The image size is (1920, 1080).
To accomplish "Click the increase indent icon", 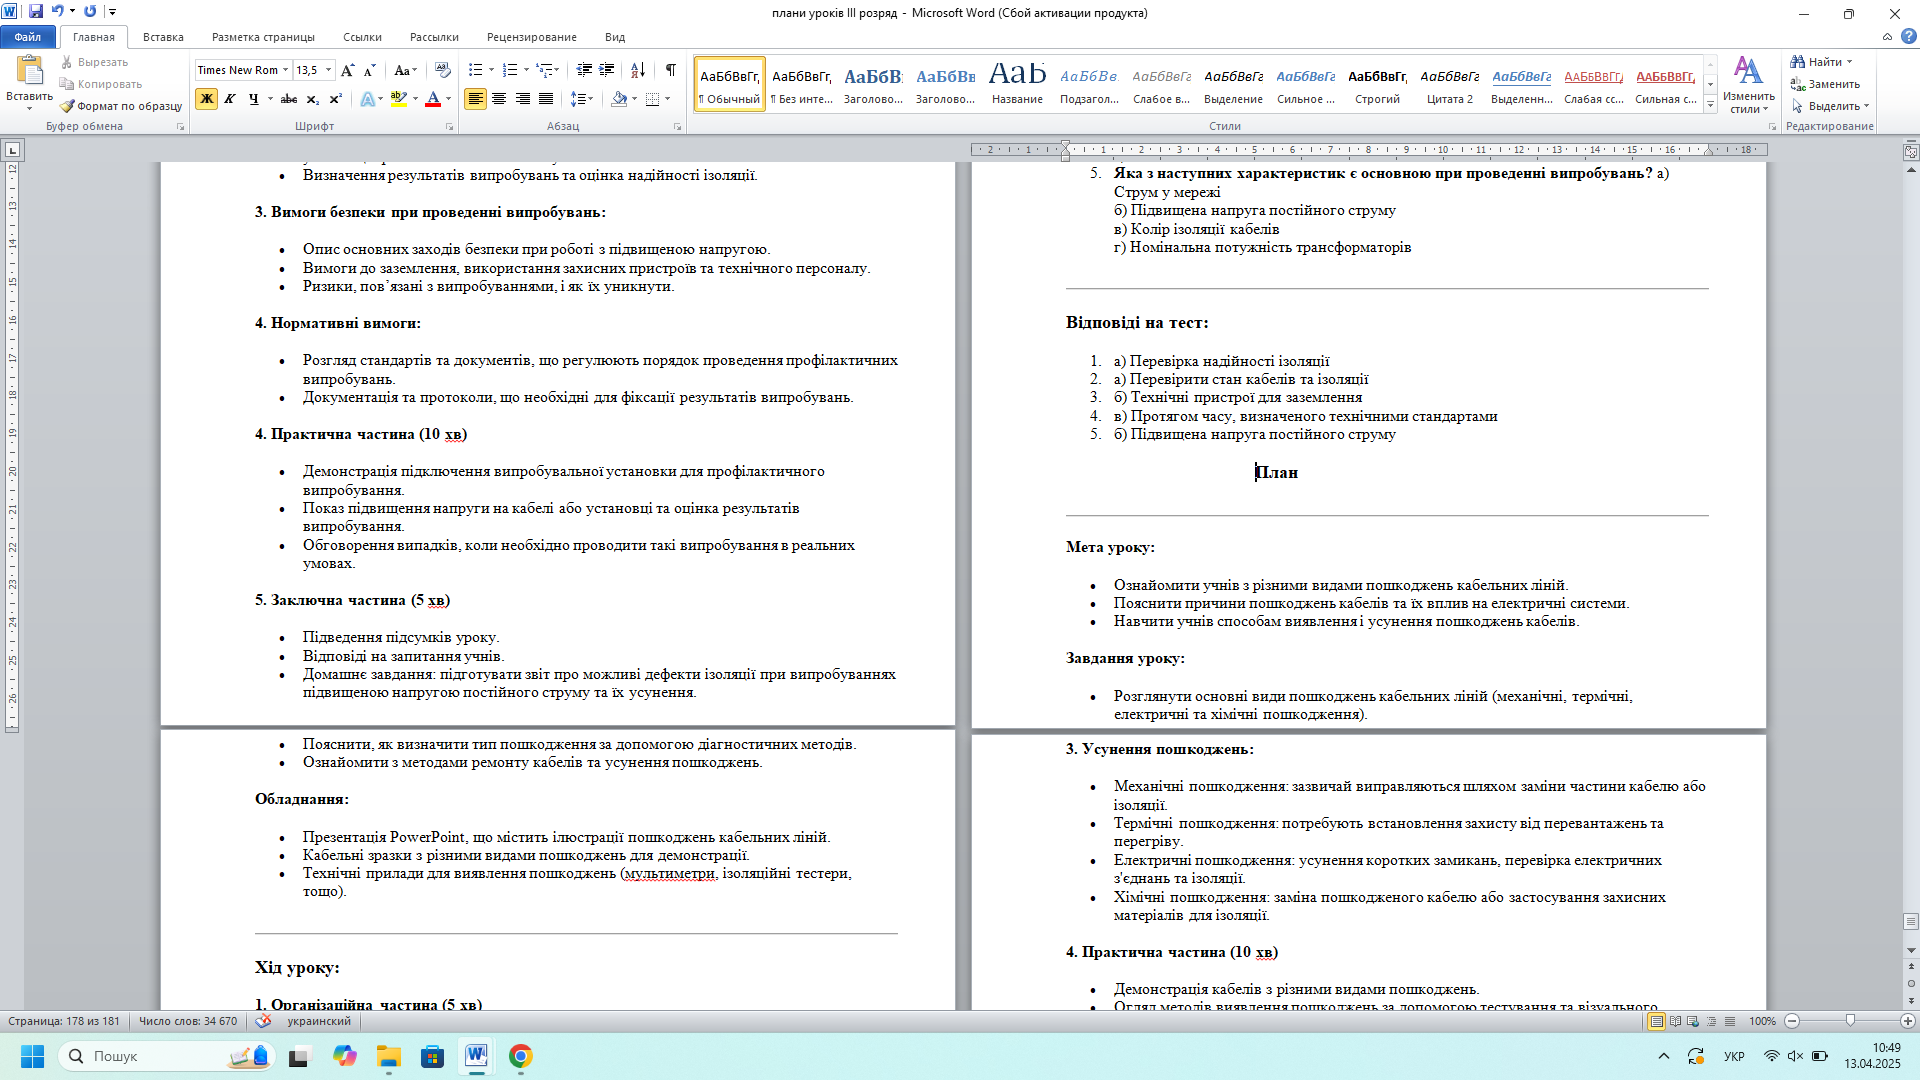I will point(607,70).
